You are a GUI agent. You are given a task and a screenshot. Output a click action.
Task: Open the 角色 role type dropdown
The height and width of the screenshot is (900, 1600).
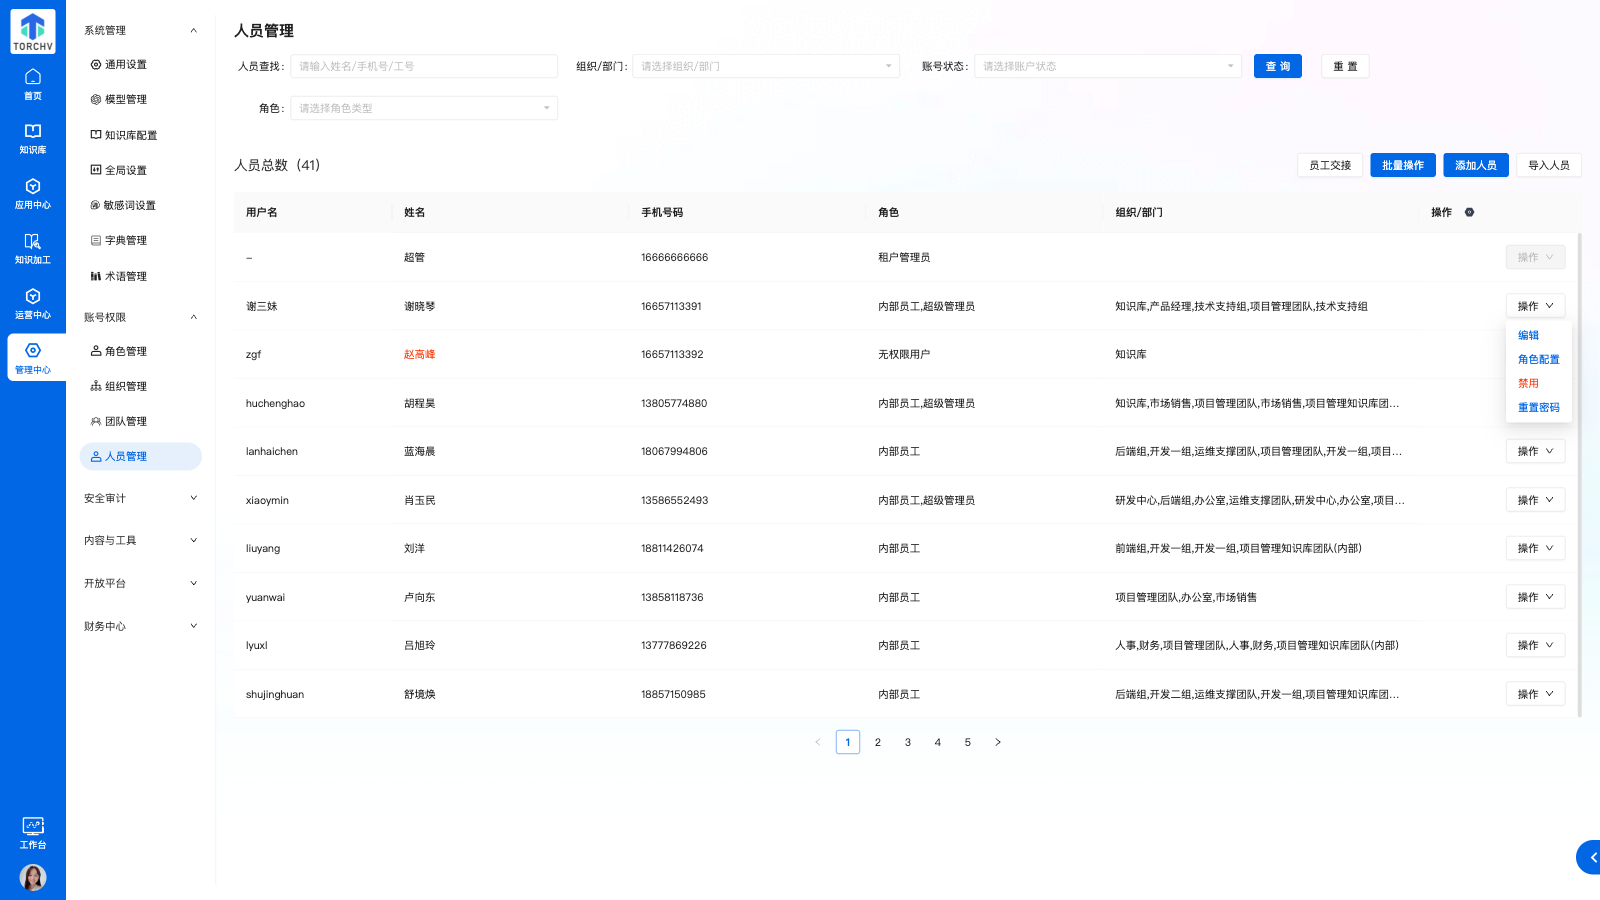(x=423, y=108)
